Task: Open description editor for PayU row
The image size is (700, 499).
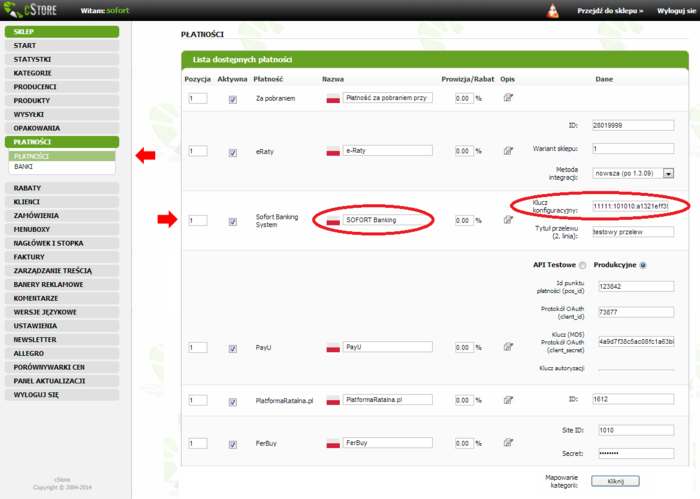Action: tap(508, 346)
